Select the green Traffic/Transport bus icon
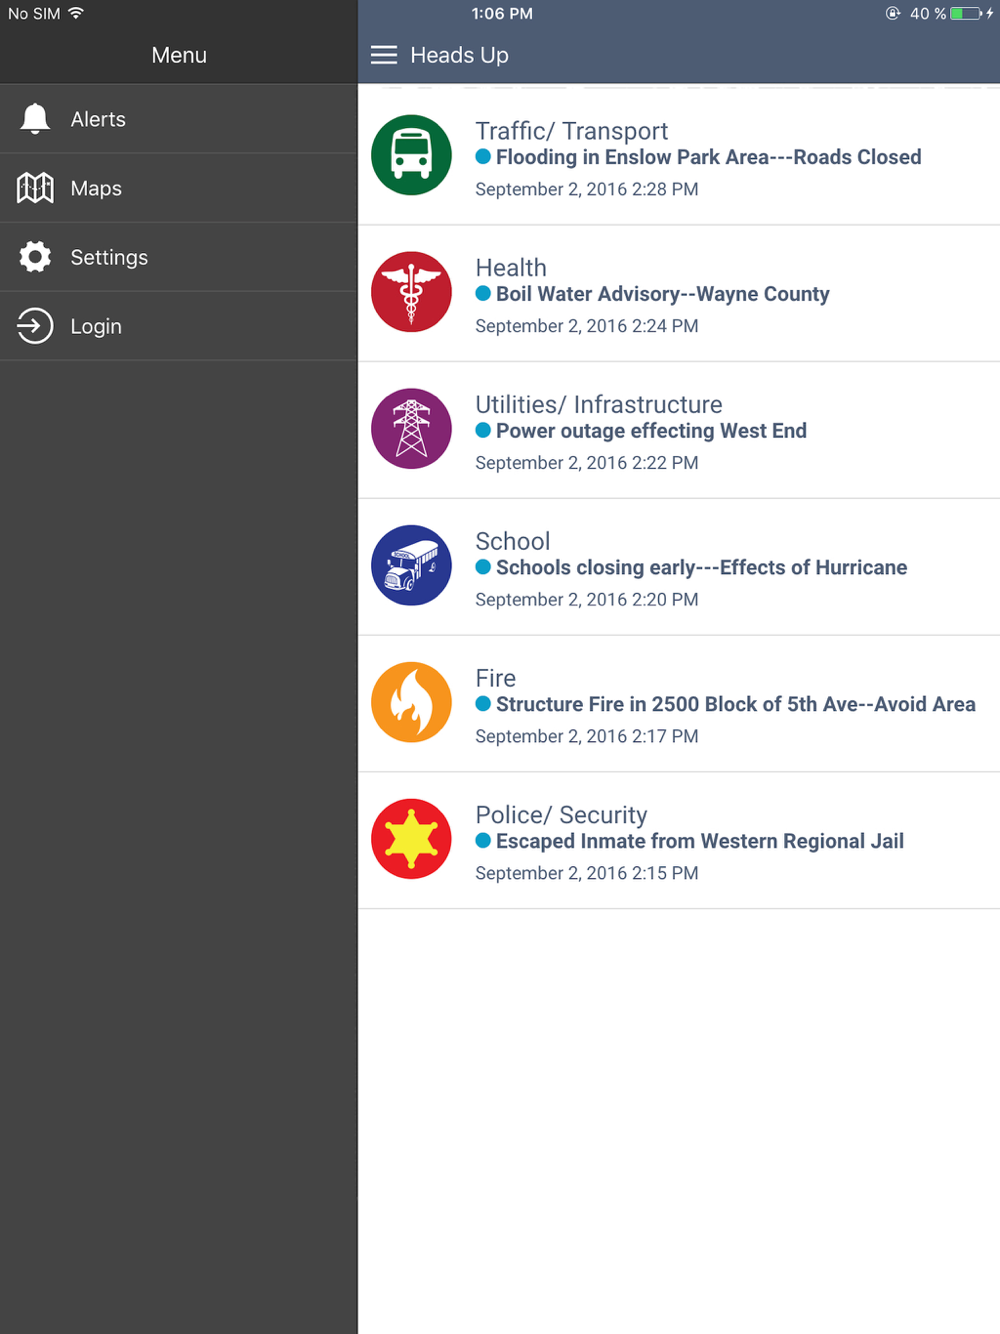Screen dimensions: 1000x1334 click(411, 155)
